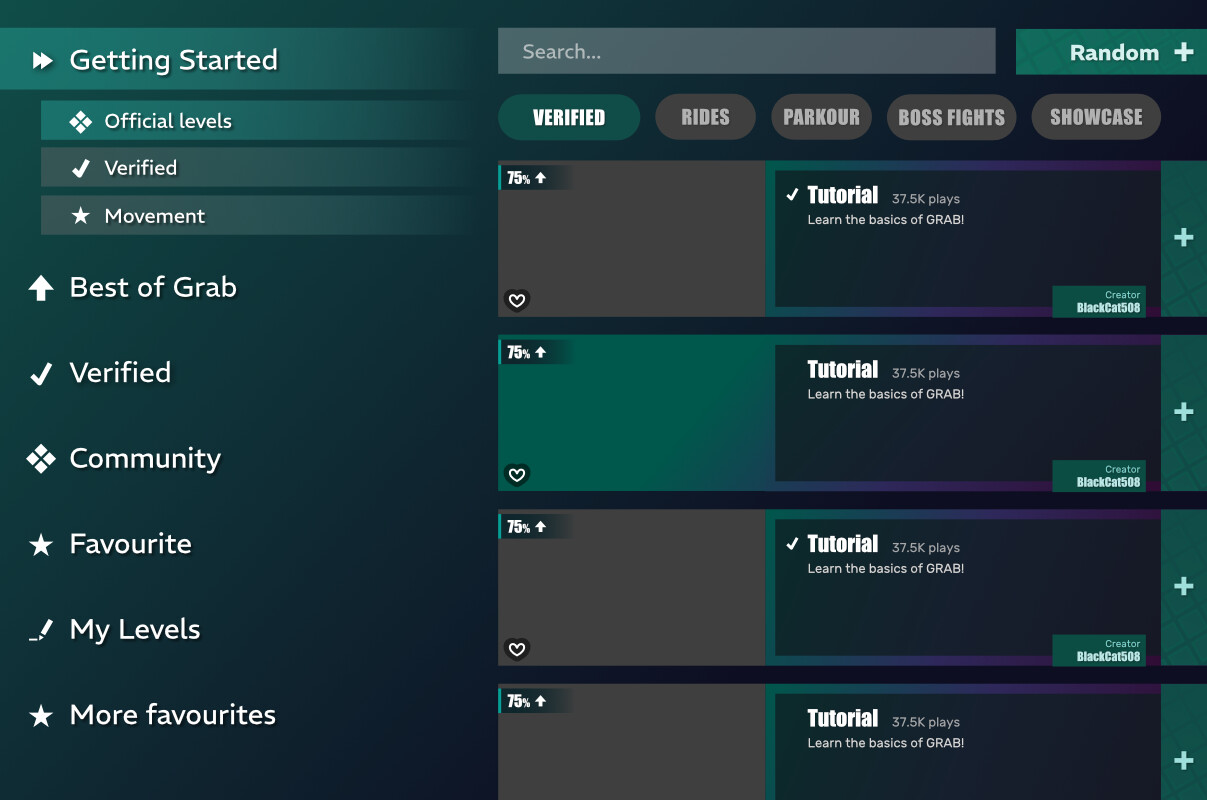The height and width of the screenshot is (800, 1207).
Task: Select the Official levels icon in sidebar
Action: click(x=82, y=121)
